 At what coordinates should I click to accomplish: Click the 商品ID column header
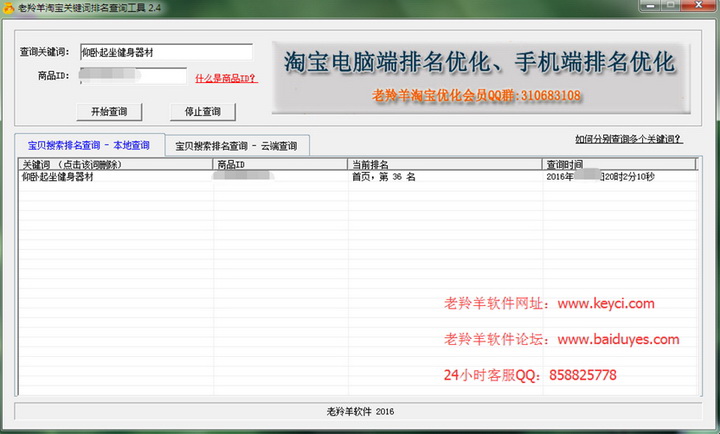280,164
